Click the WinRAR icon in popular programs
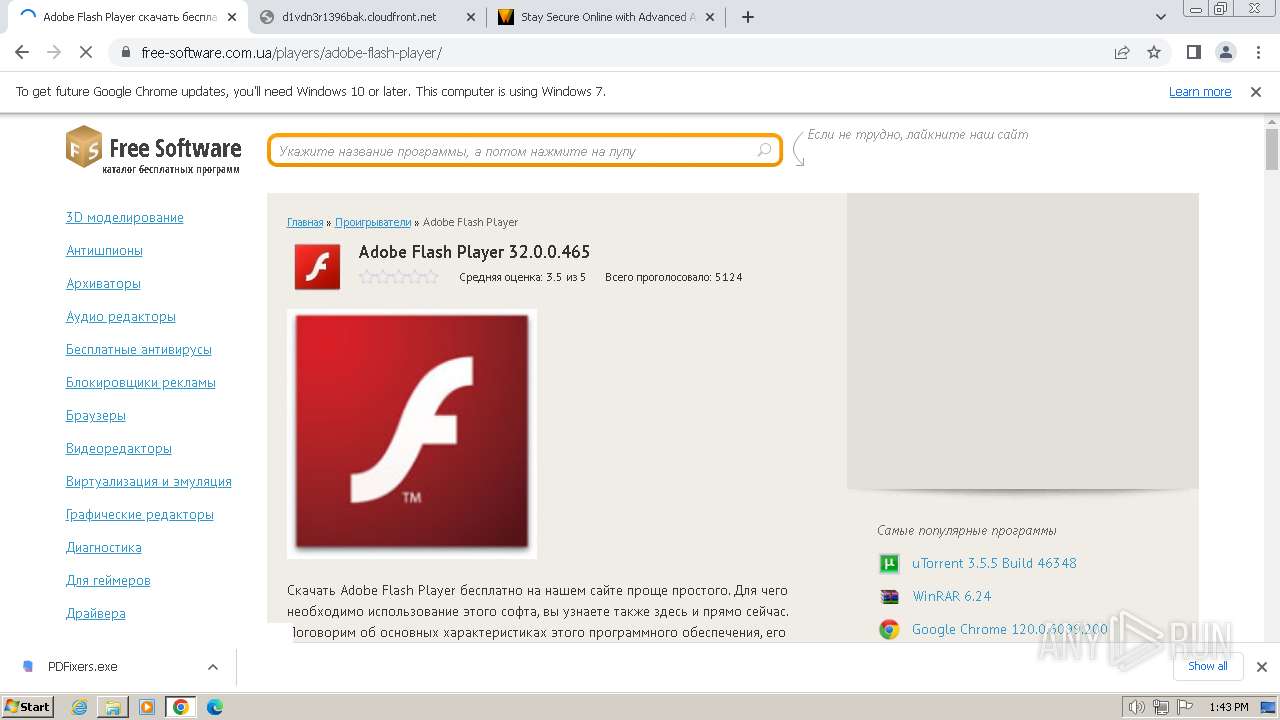Image resolution: width=1280 pixels, height=720 pixels. tap(889, 596)
